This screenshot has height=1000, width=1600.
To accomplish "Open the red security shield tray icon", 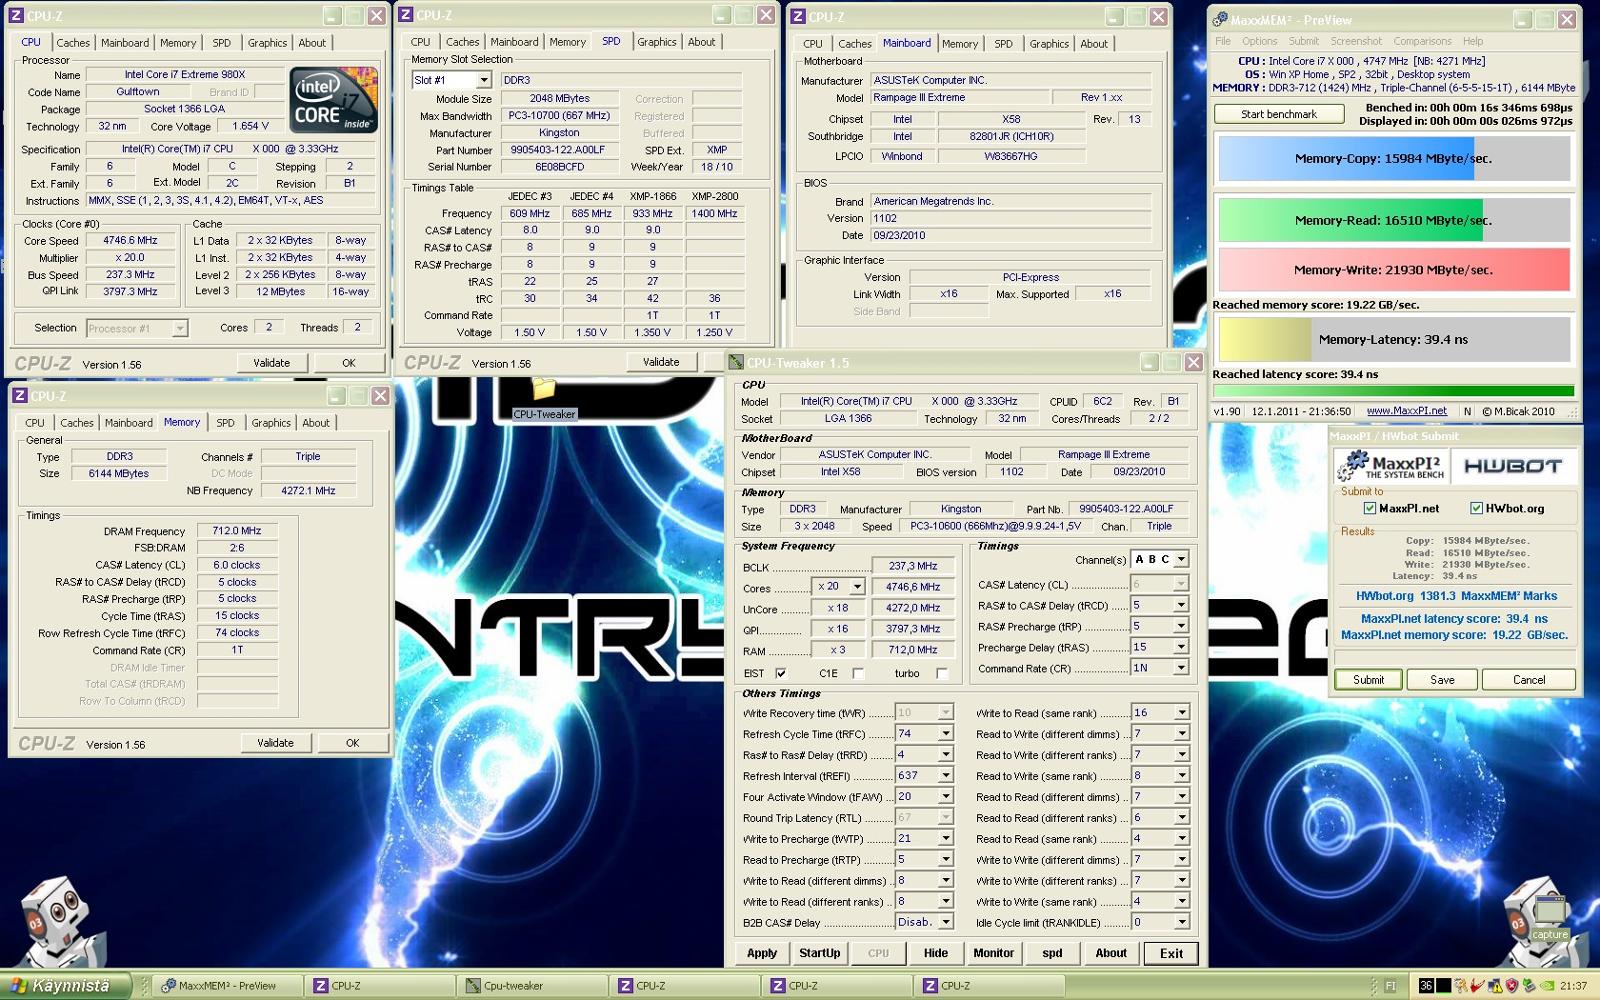I will [1512, 985].
